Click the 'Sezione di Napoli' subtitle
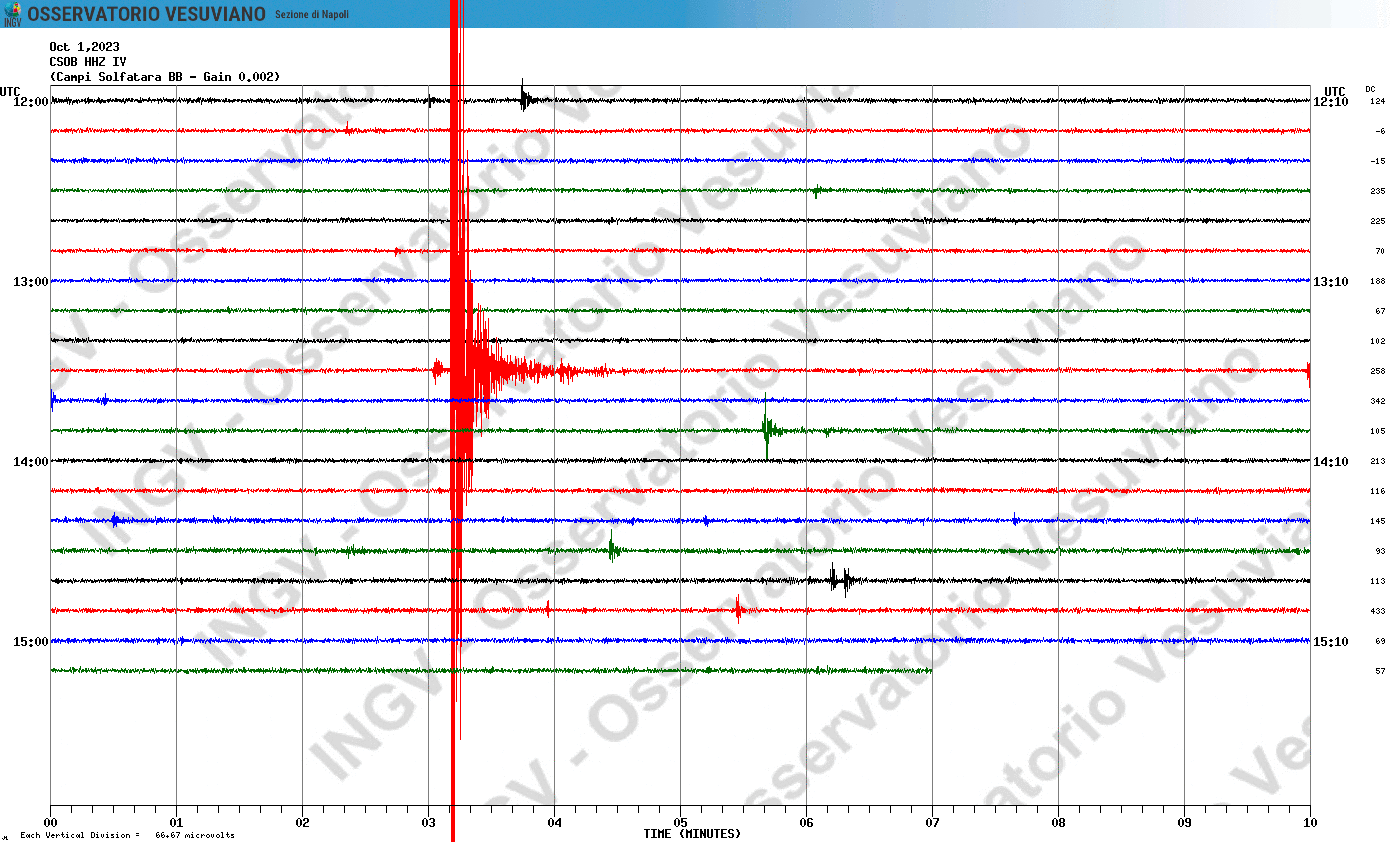Viewport: 1390px width, 849px height. (x=311, y=15)
